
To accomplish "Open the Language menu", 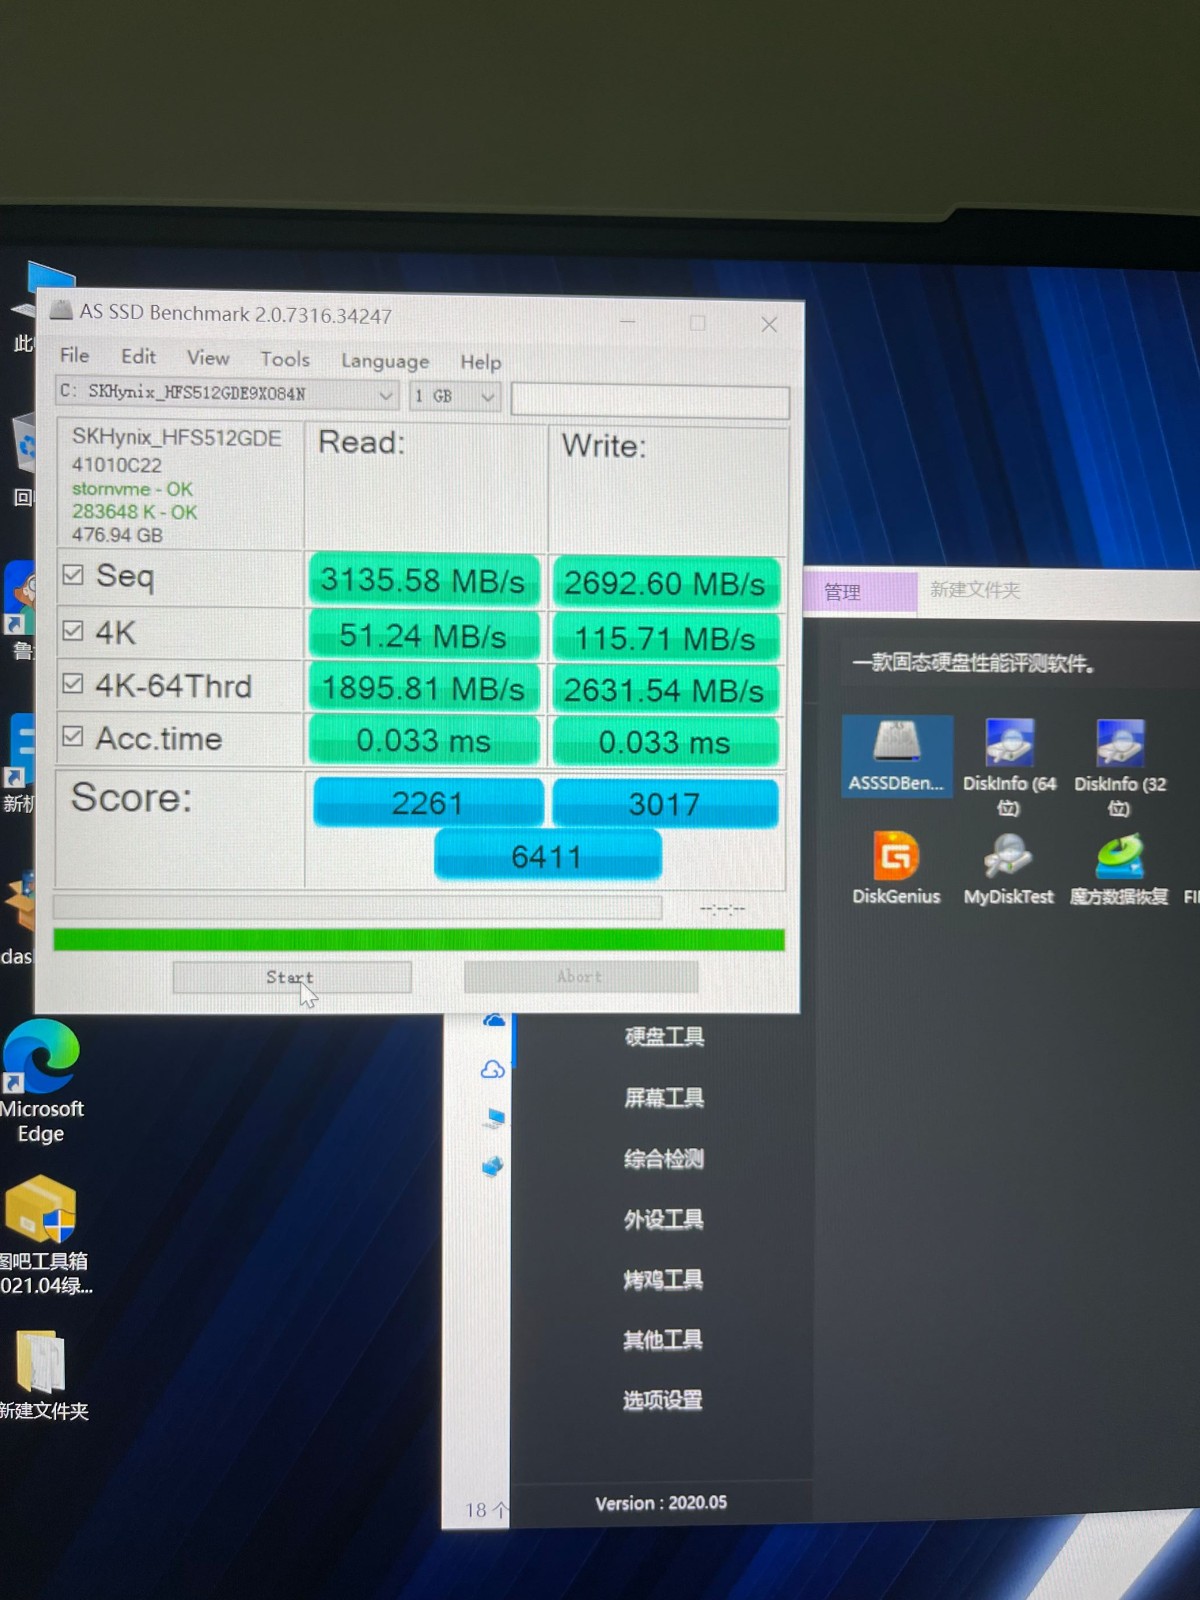I will point(385,361).
